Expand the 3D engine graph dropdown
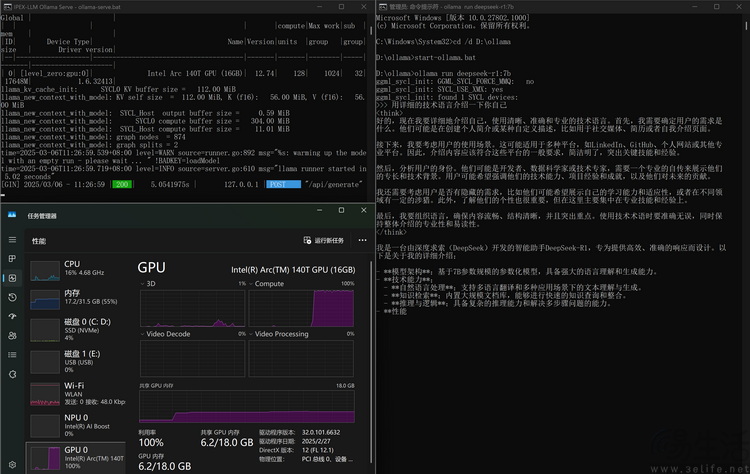 point(148,284)
